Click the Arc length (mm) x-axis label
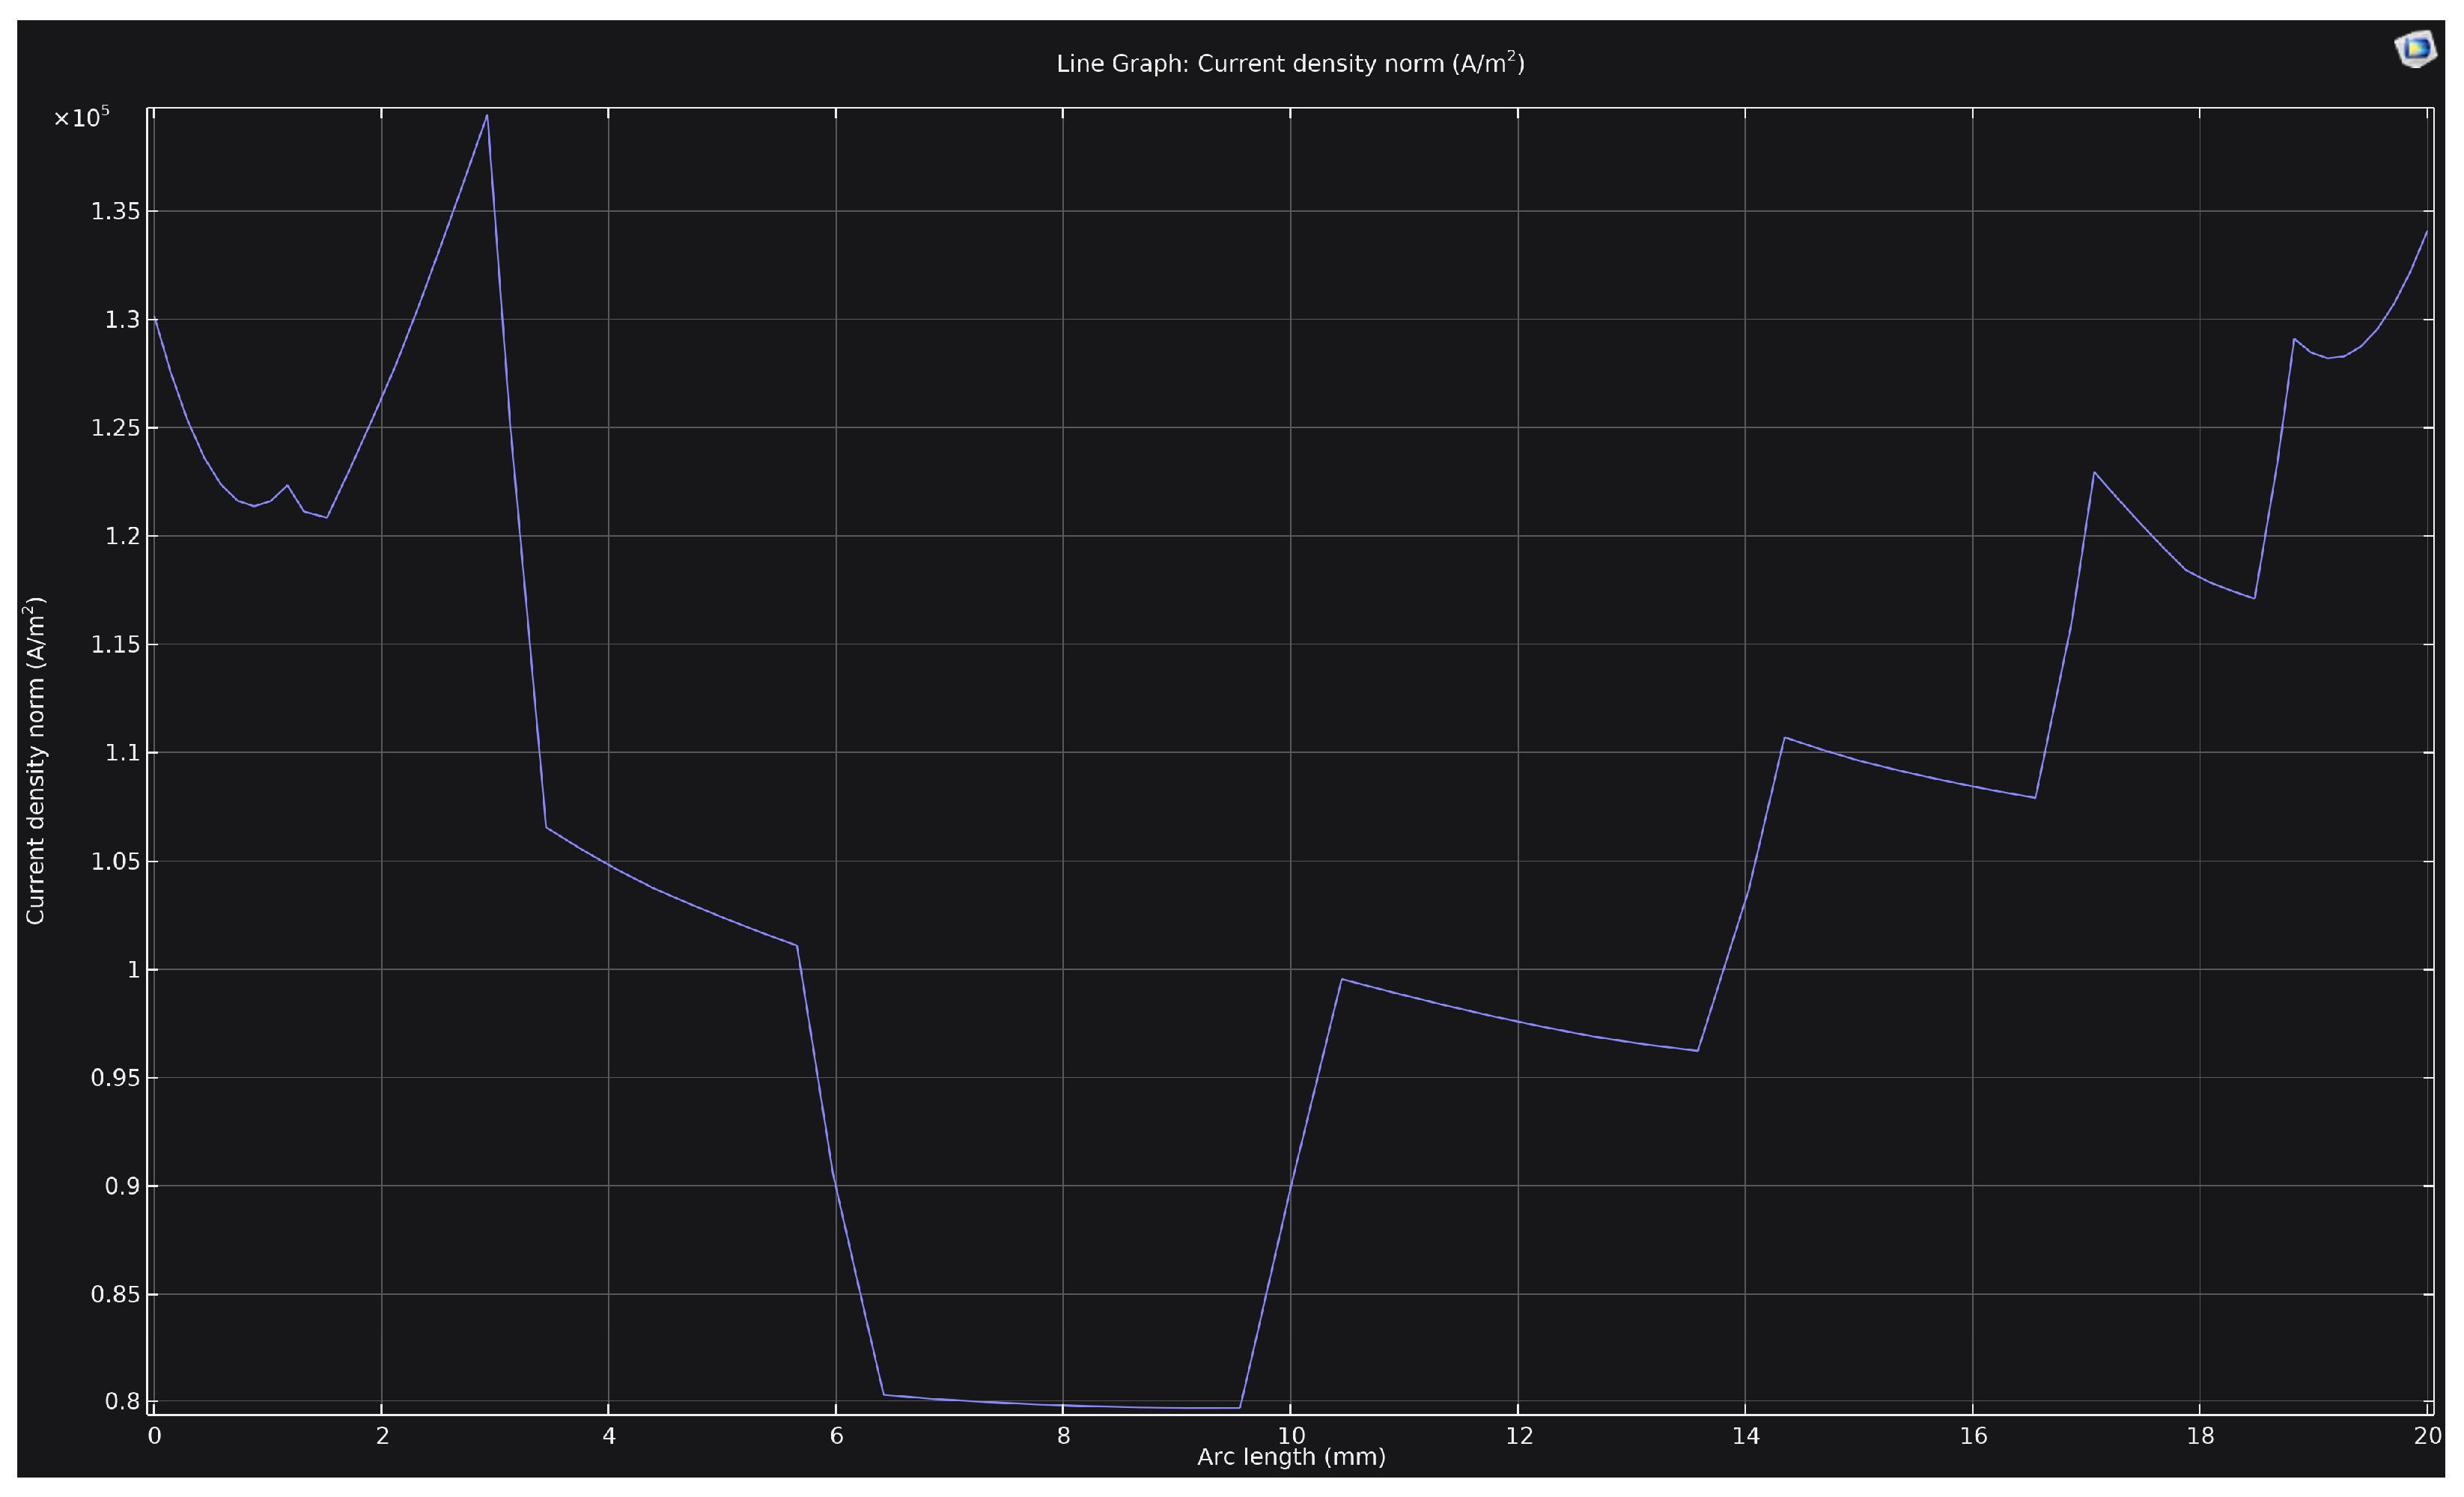Screen dimensions: 2464x1497 [1291, 1457]
